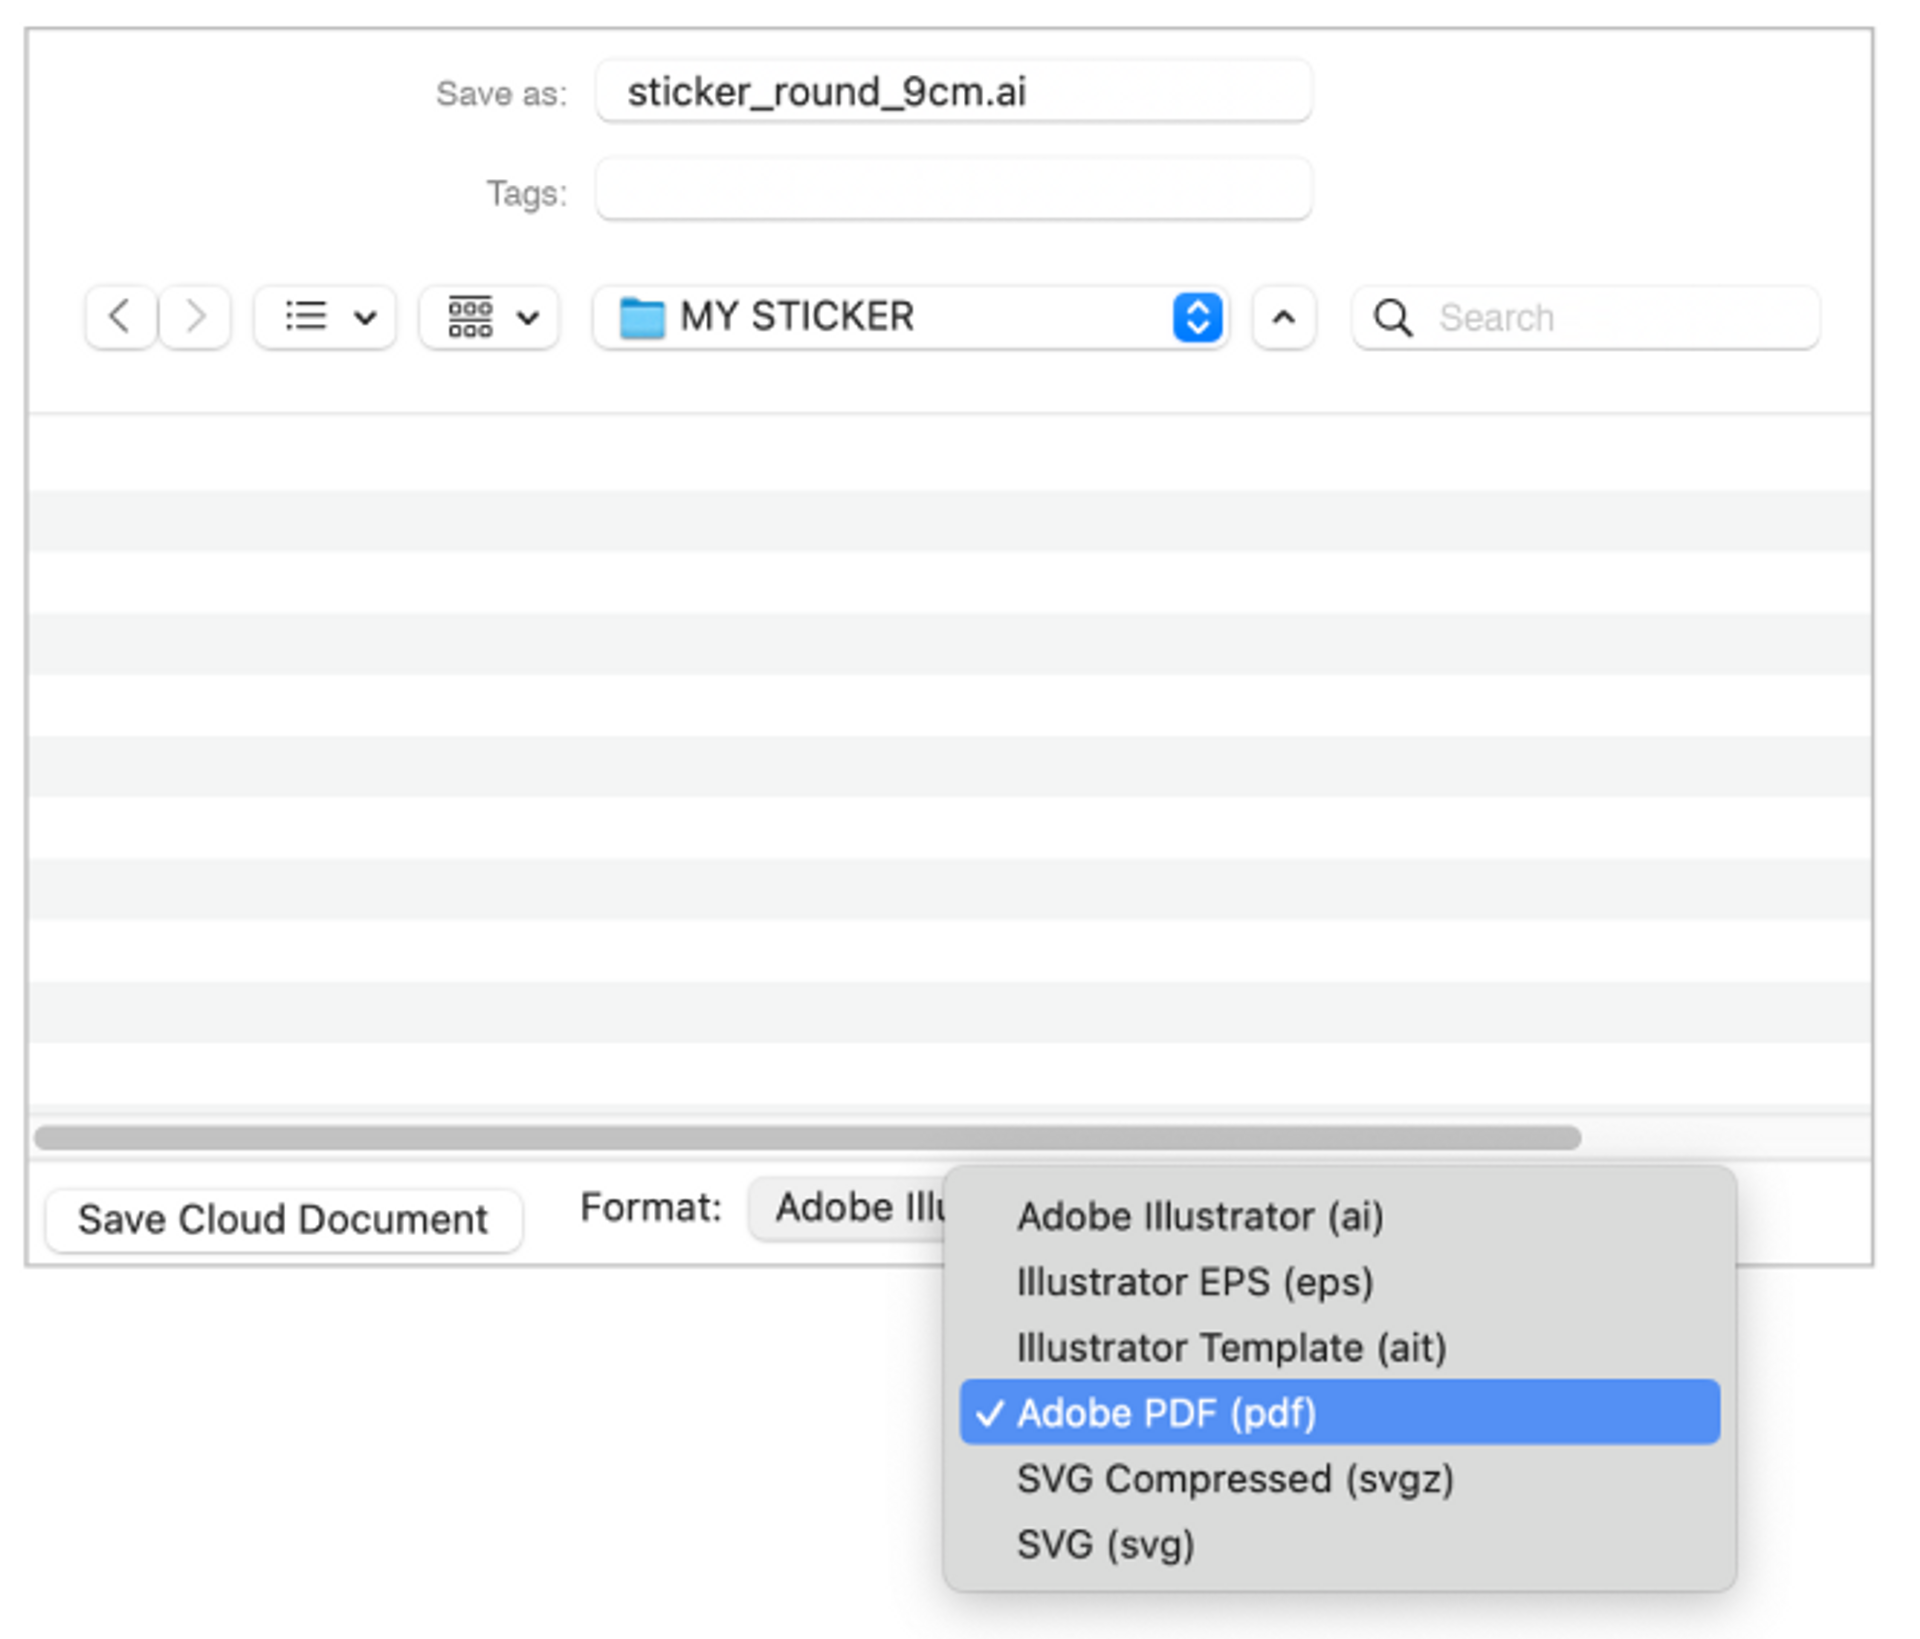
Task: Pick Illustrator Template (ait) option
Action: point(1231,1348)
